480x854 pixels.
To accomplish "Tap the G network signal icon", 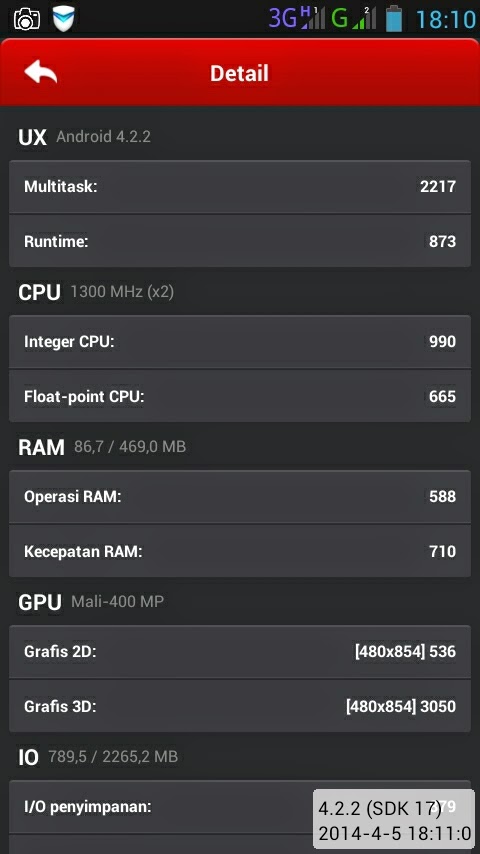I will click(353, 18).
